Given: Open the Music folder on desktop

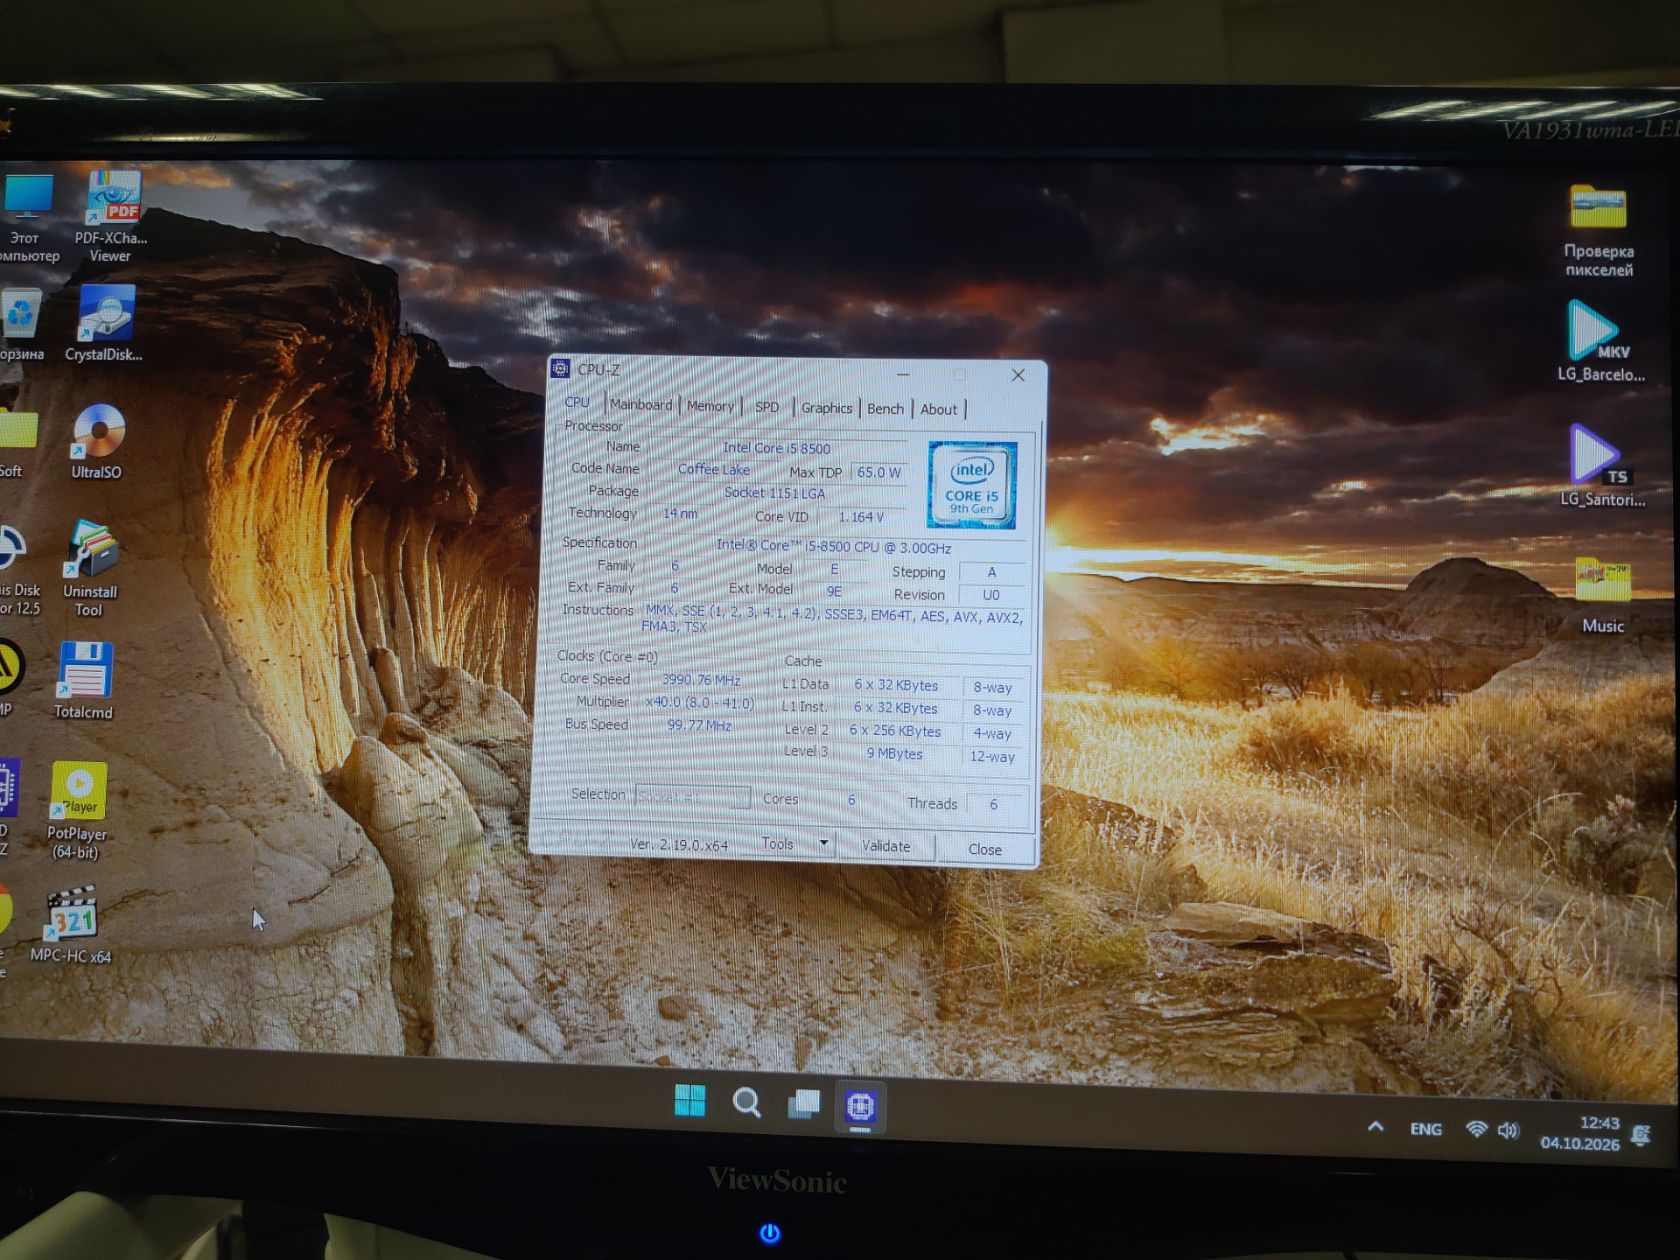Looking at the screenshot, I should click(x=1603, y=596).
